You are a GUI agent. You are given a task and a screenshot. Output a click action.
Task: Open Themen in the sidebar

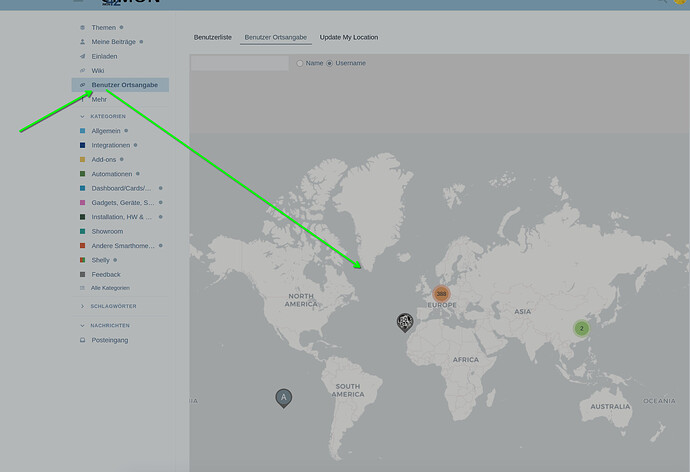104,28
